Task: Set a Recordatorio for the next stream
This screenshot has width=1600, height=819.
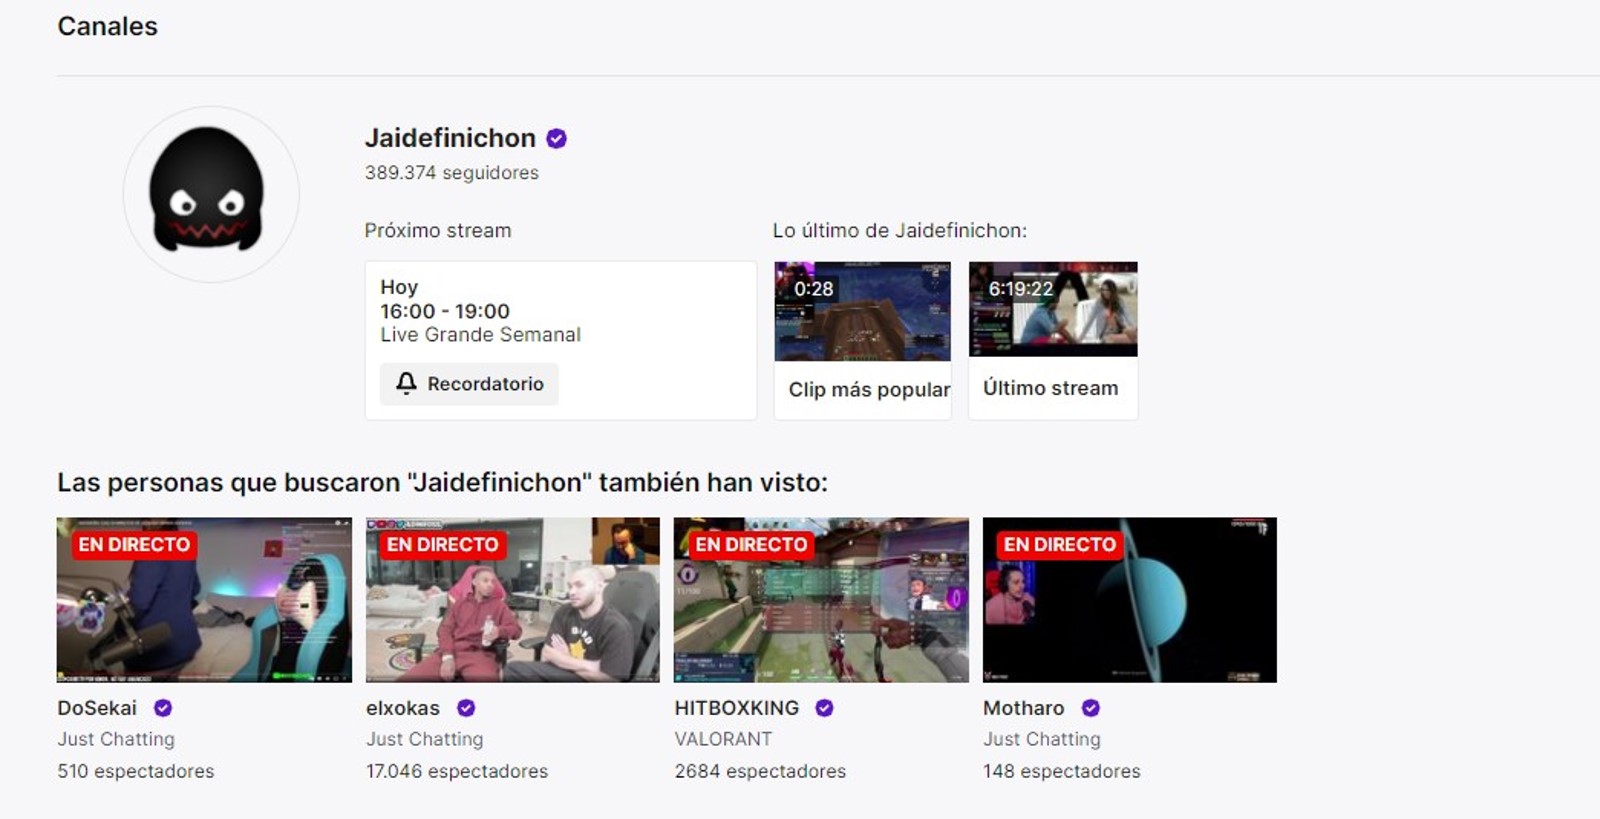Action: coord(469,384)
